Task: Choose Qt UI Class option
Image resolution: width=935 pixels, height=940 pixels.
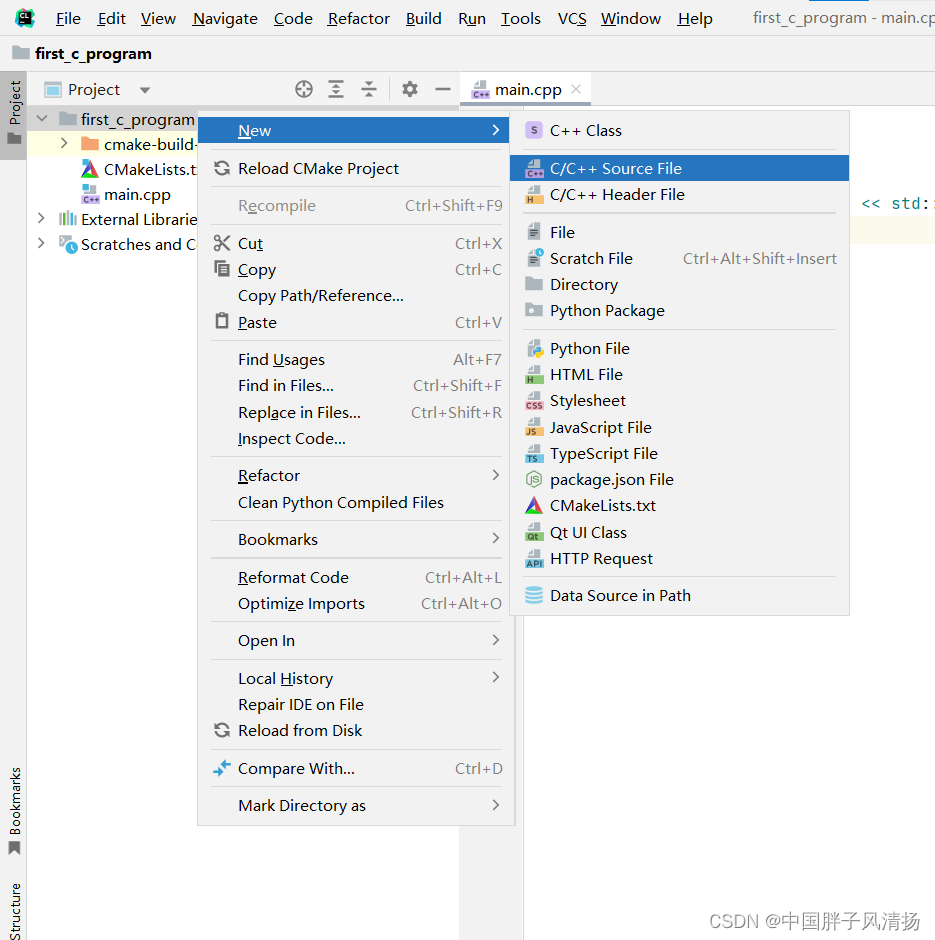Action: [x=679, y=532]
